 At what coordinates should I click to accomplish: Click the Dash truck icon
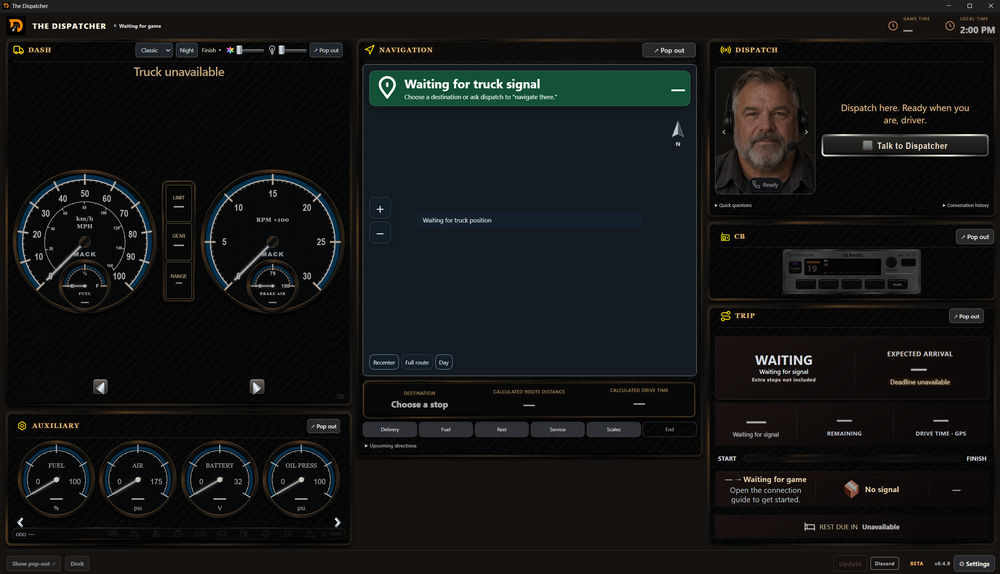(x=18, y=50)
